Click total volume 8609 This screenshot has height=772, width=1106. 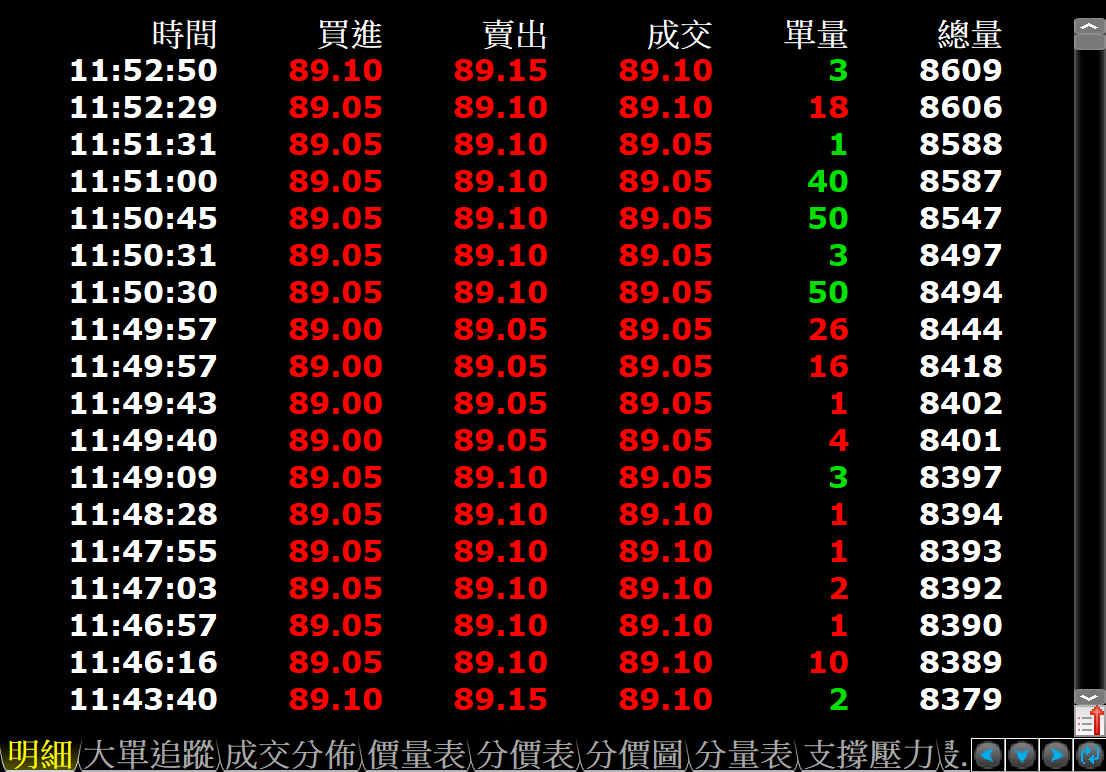(961, 71)
